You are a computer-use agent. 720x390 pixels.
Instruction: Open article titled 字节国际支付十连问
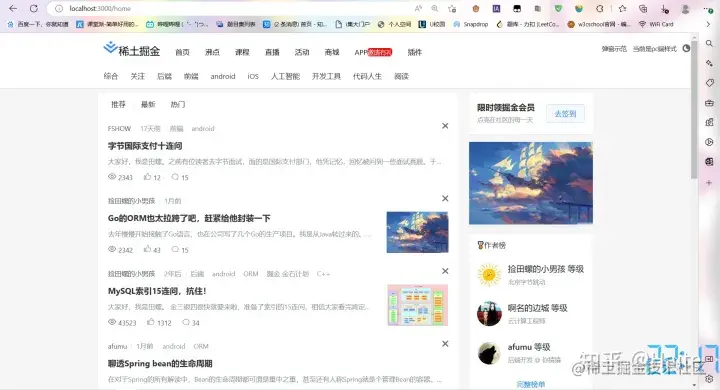[x=145, y=146]
